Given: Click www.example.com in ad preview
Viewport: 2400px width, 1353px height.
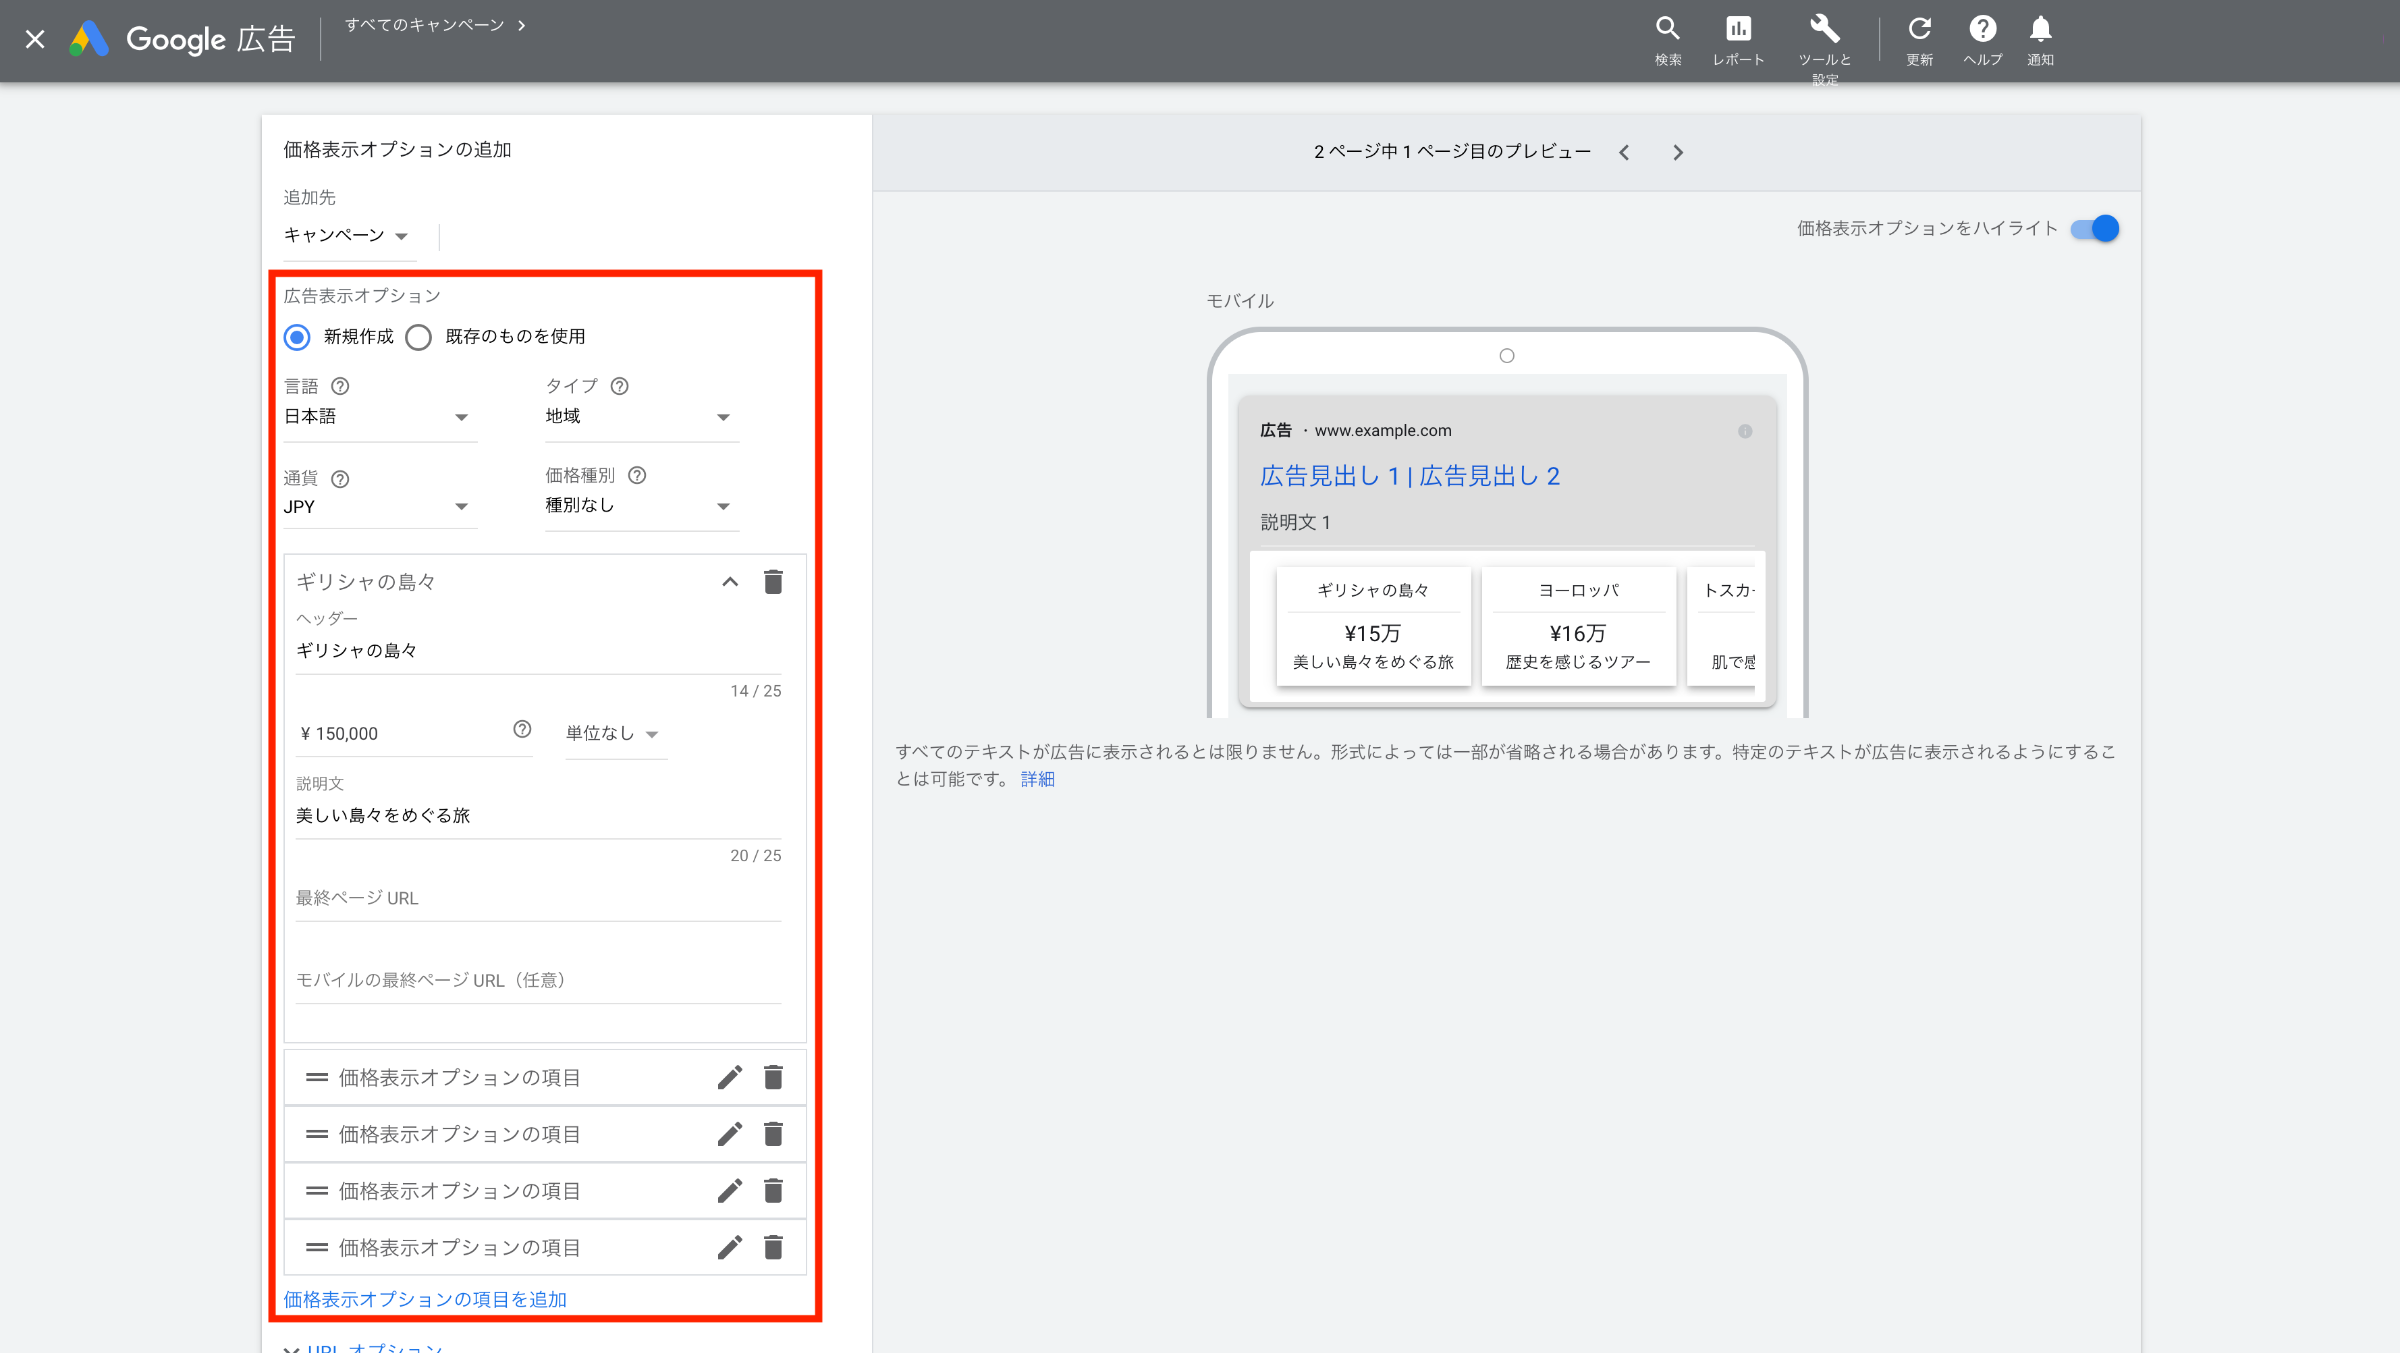Looking at the screenshot, I should pyautogui.click(x=1383, y=431).
